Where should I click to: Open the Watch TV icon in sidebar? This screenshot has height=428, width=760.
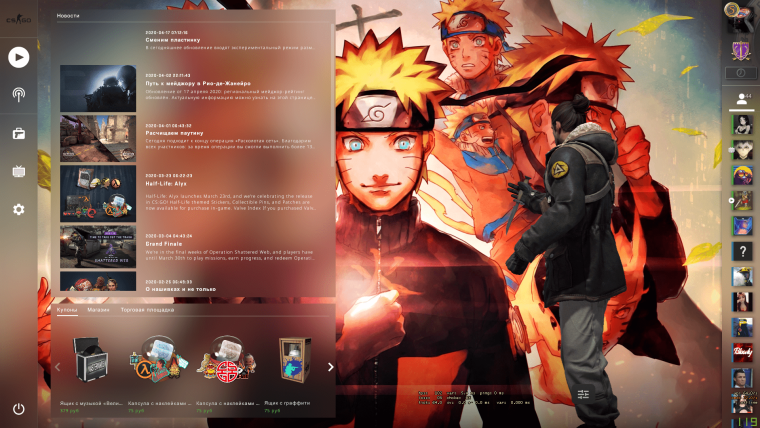(18, 171)
